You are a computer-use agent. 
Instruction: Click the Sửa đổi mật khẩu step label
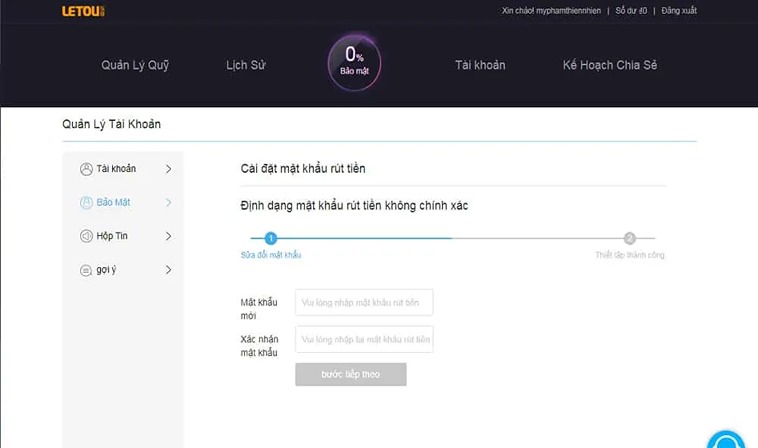(271, 255)
